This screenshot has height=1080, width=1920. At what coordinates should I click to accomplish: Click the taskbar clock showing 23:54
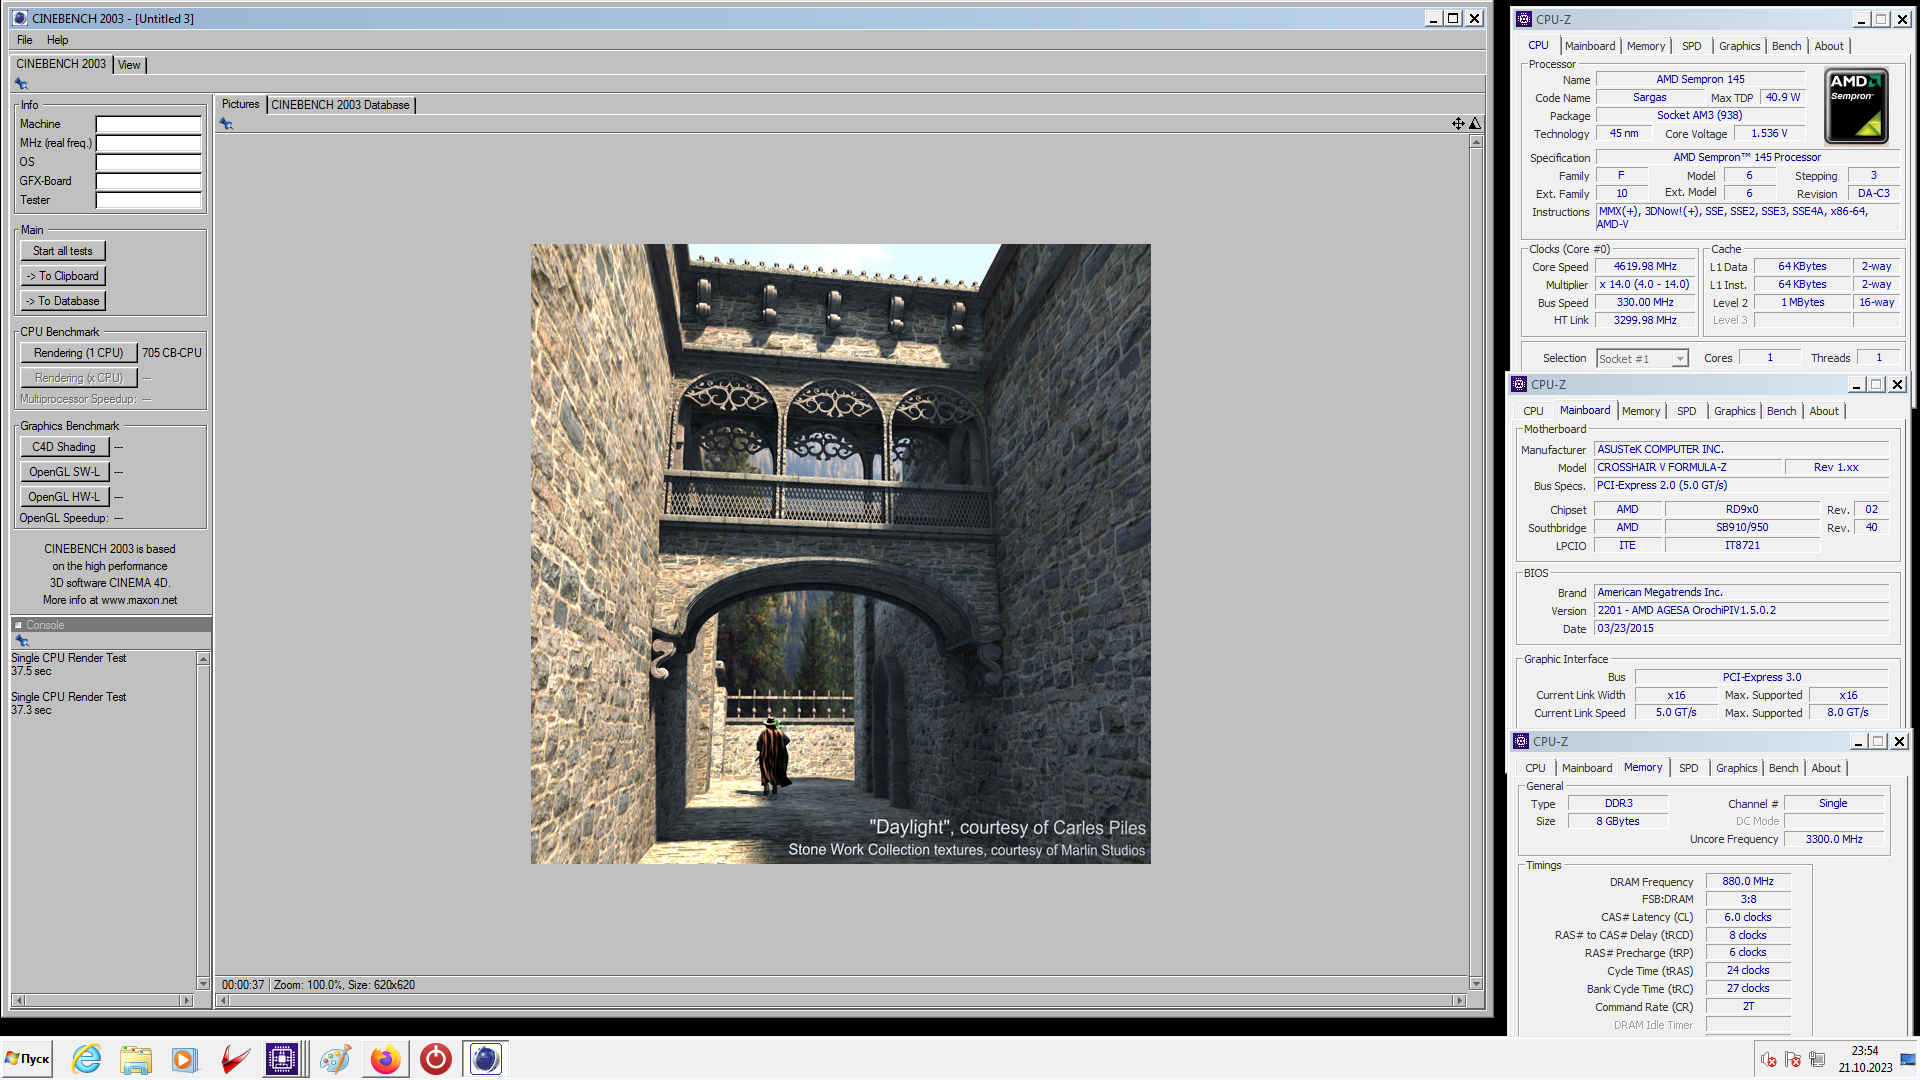[1865, 1051]
